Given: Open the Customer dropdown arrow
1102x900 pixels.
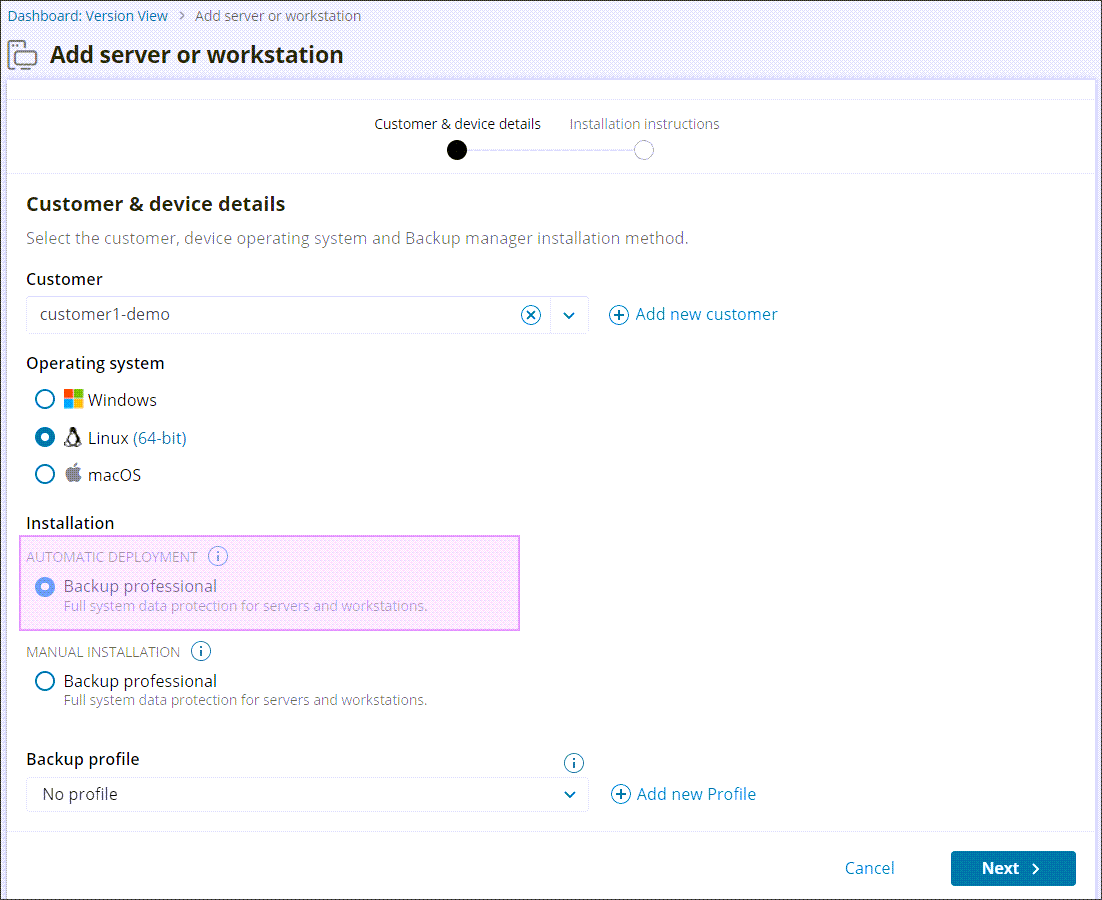Looking at the screenshot, I should 569,315.
